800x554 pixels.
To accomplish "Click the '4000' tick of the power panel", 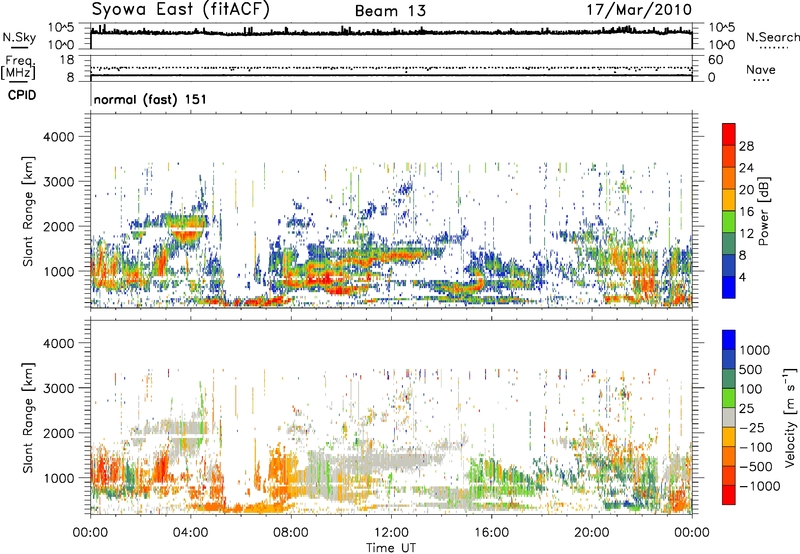I will (58, 137).
